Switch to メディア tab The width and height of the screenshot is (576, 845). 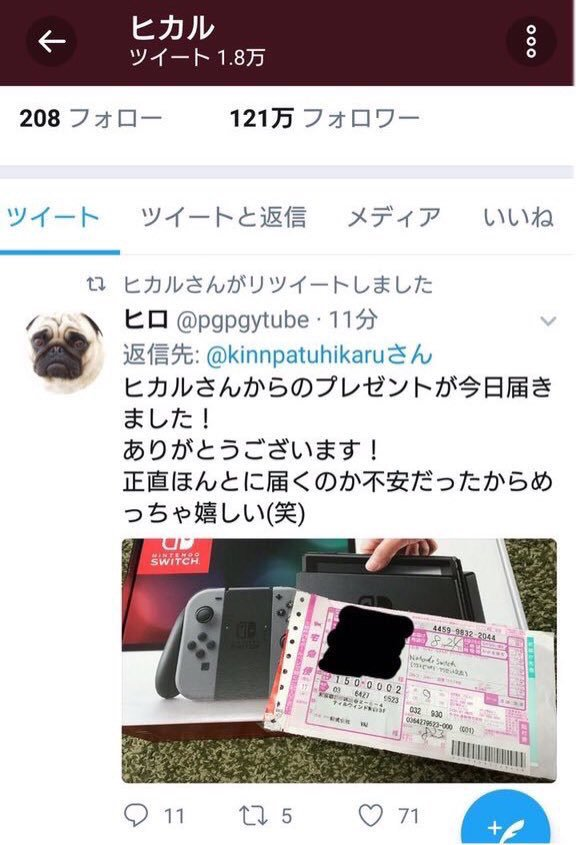coord(394,217)
